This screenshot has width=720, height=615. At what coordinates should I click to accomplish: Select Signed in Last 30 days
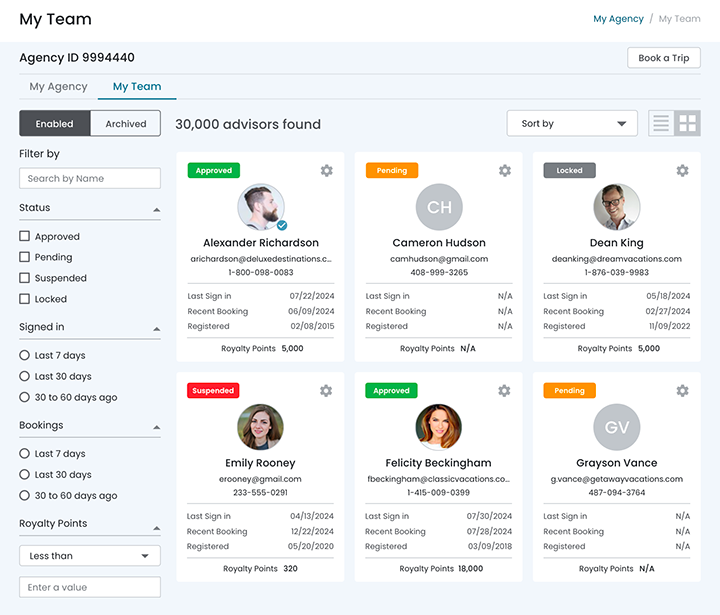click(25, 377)
